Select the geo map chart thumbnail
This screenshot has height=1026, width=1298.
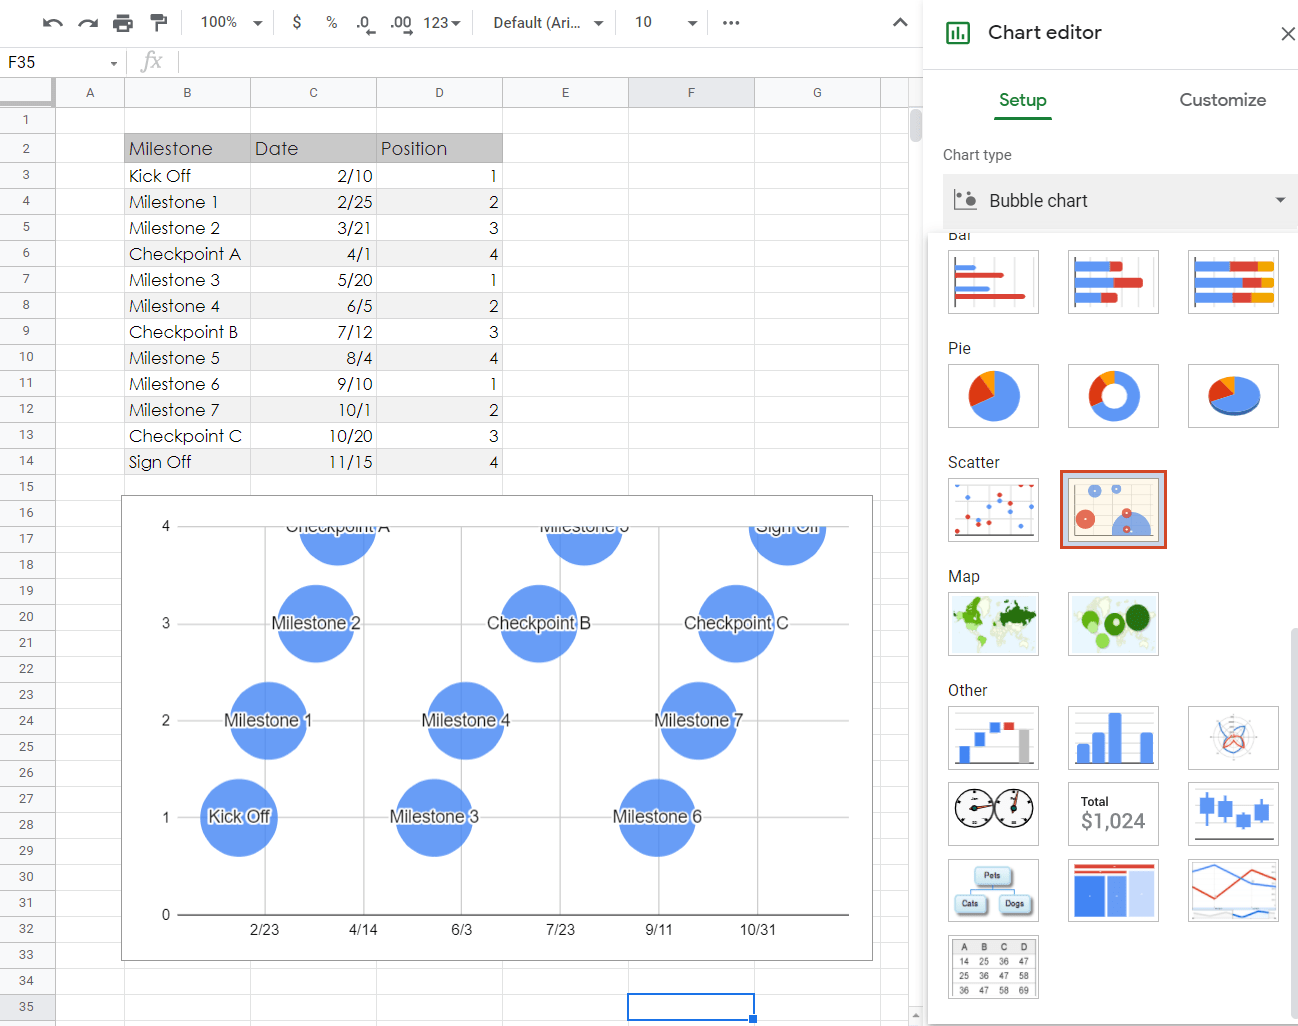click(x=993, y=624)
